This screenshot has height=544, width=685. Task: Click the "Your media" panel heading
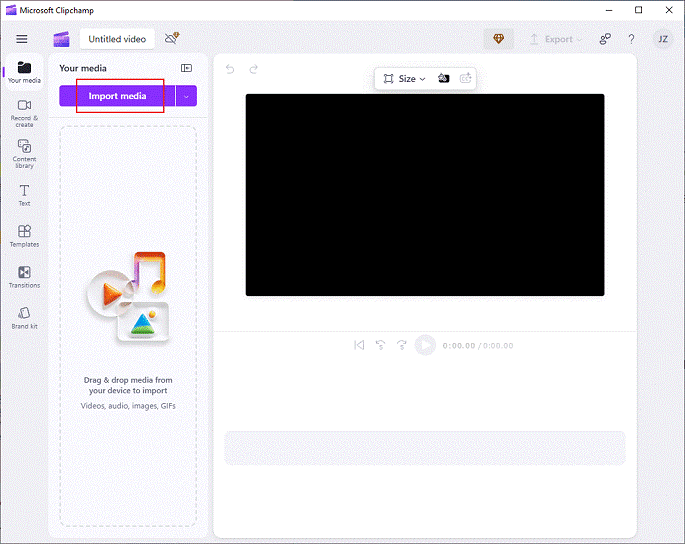(83, 68)
